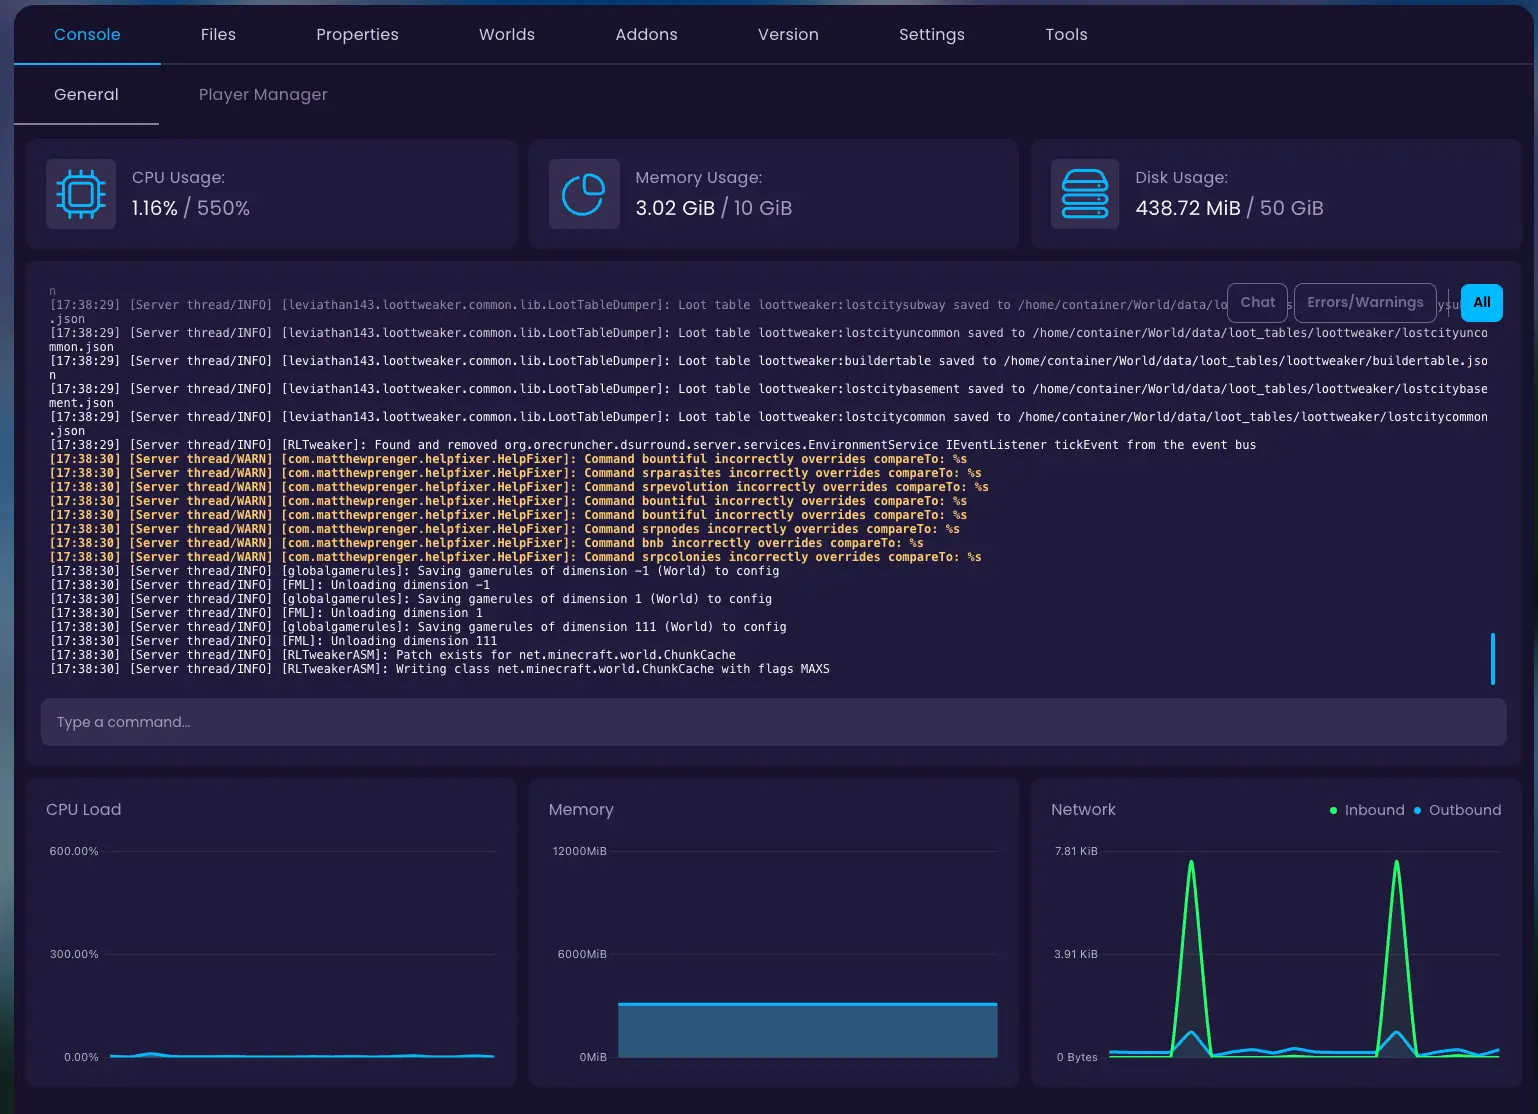Image resolution: width=1538 pixels, height=1114 pixels.
Task: Switch to the Version tab
Action: pos(788,34)
